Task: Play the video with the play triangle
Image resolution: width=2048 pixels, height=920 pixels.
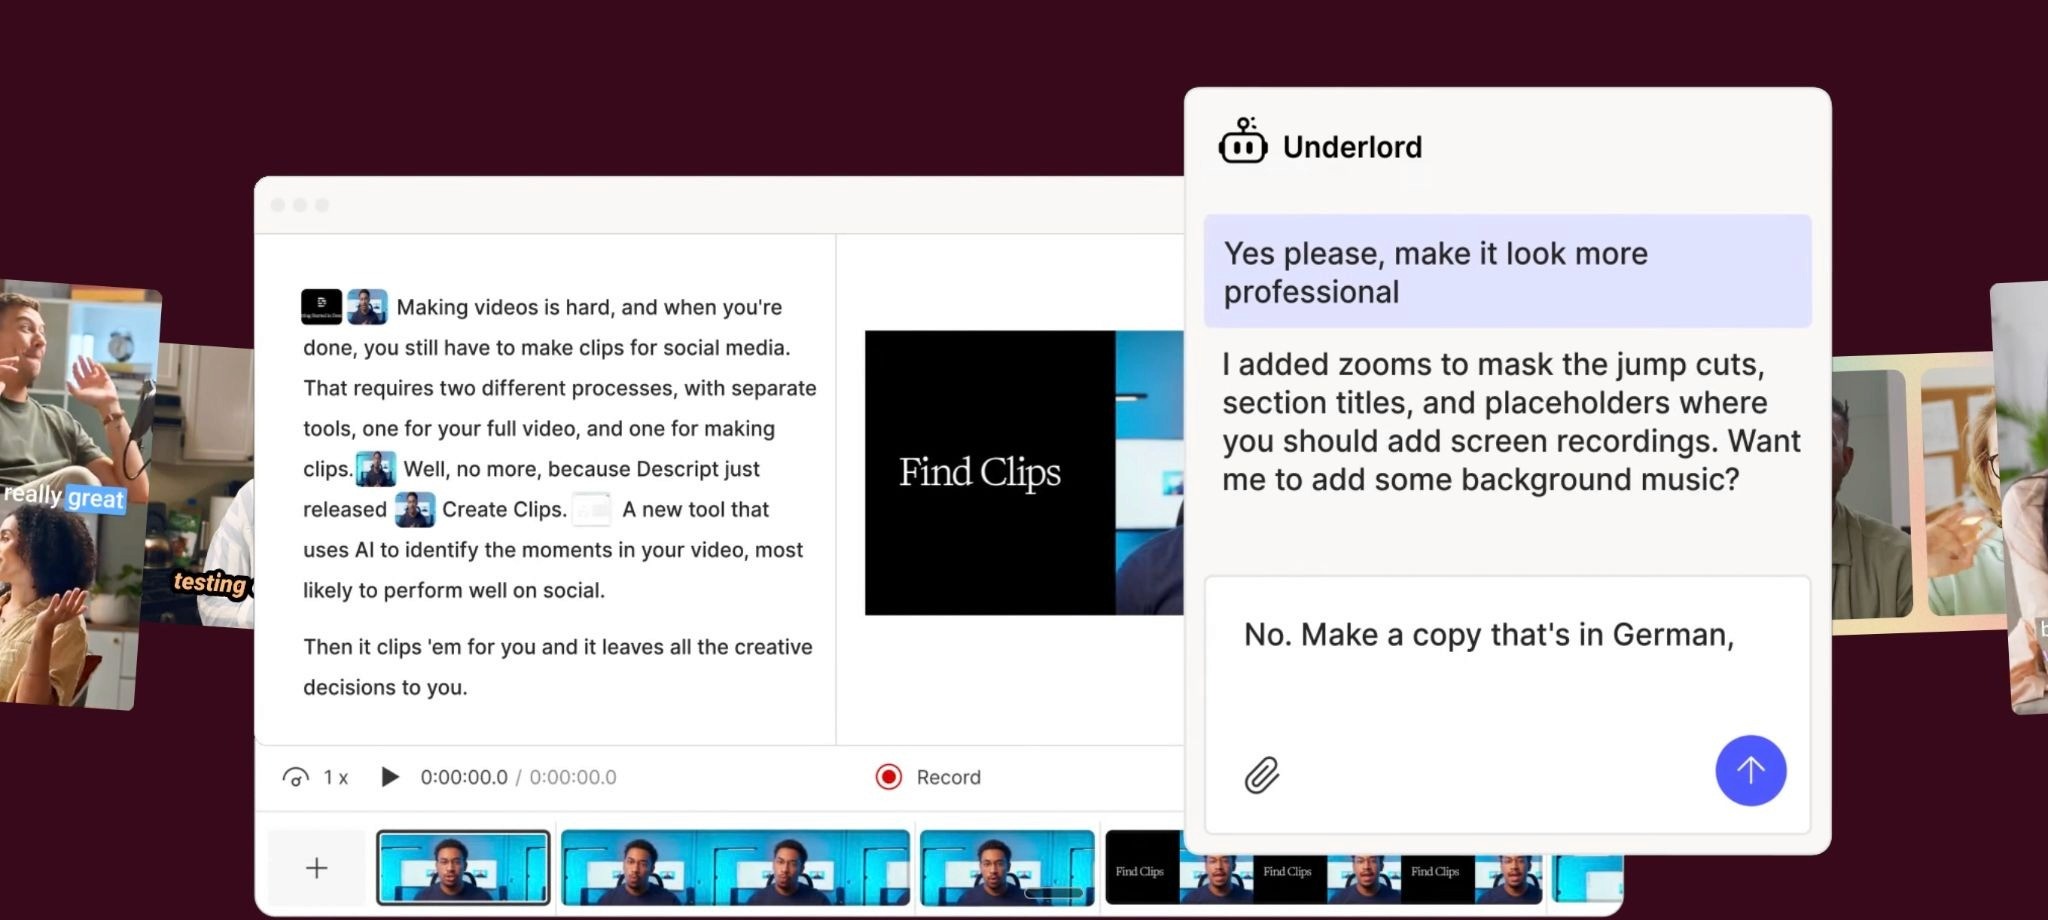Action: coord(390,777)
